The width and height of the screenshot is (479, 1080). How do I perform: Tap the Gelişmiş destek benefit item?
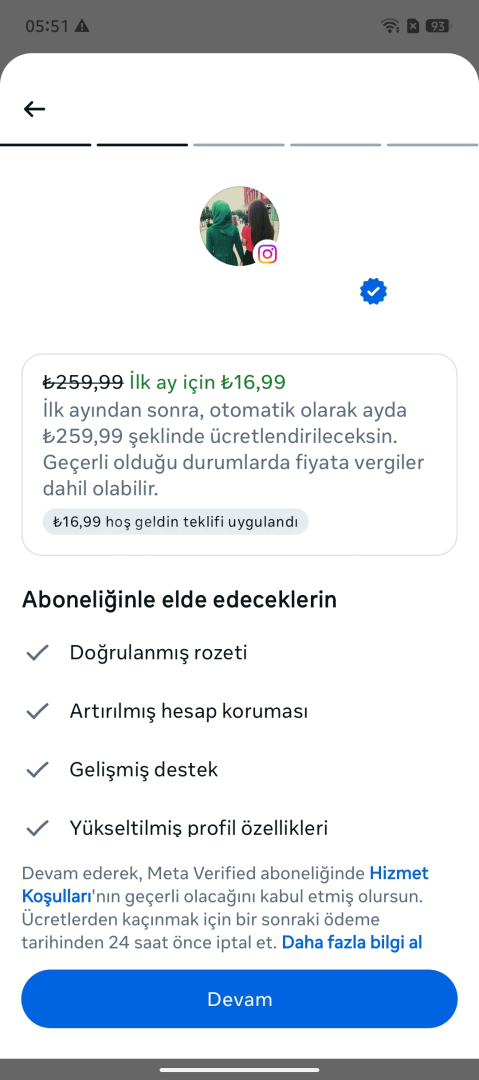coord(121,769)
